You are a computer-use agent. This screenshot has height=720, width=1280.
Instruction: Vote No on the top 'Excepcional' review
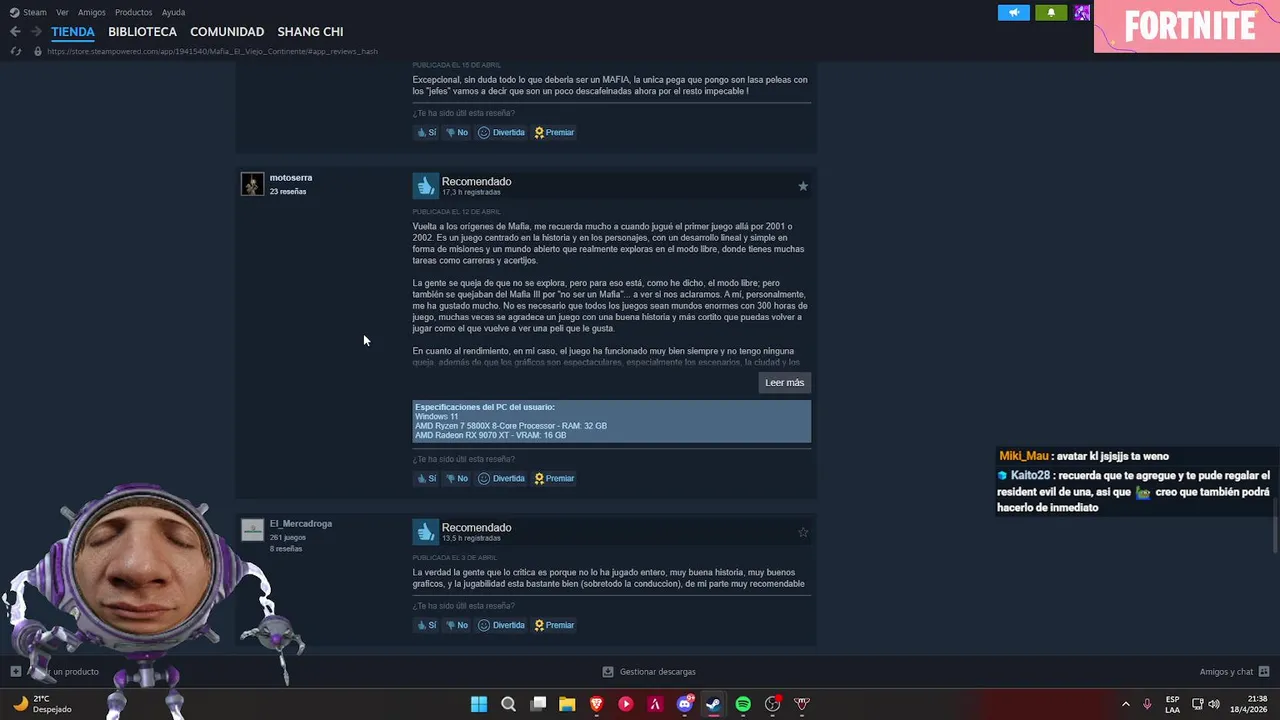pos(457,132)
